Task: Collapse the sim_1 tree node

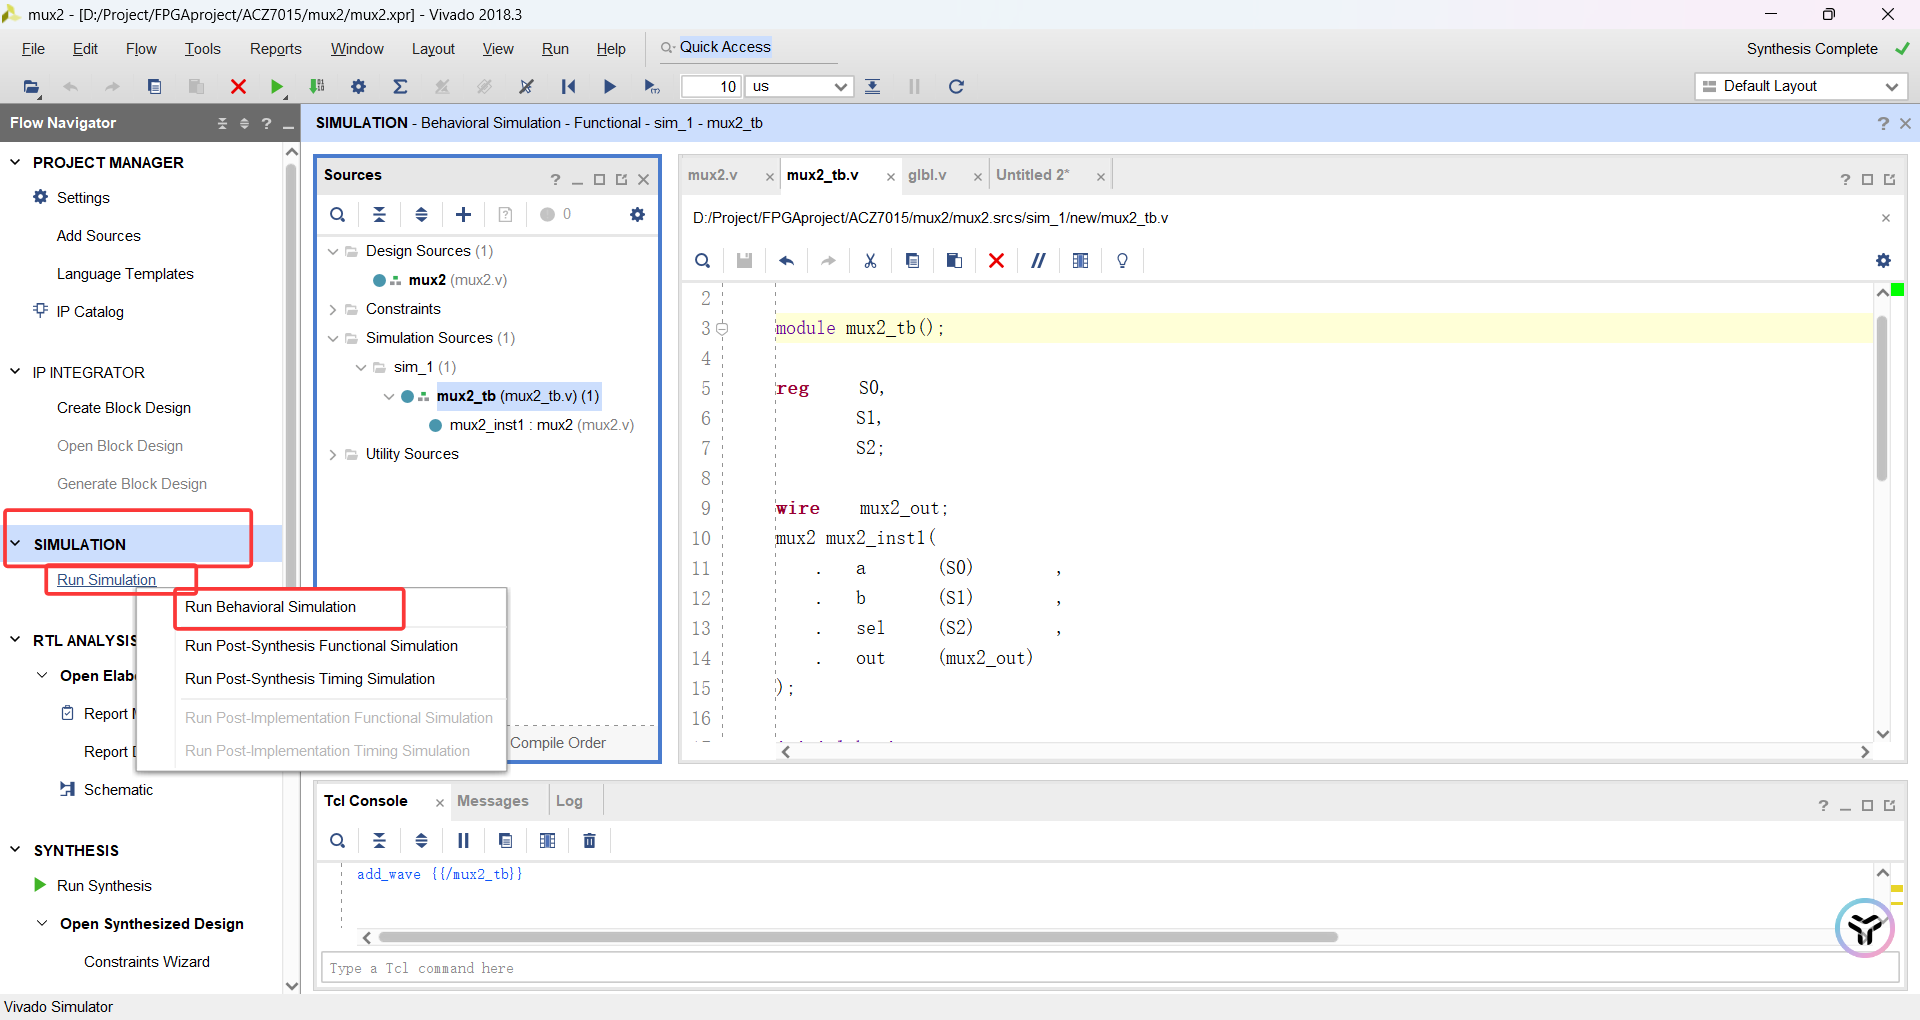Action: pos(361,367)
